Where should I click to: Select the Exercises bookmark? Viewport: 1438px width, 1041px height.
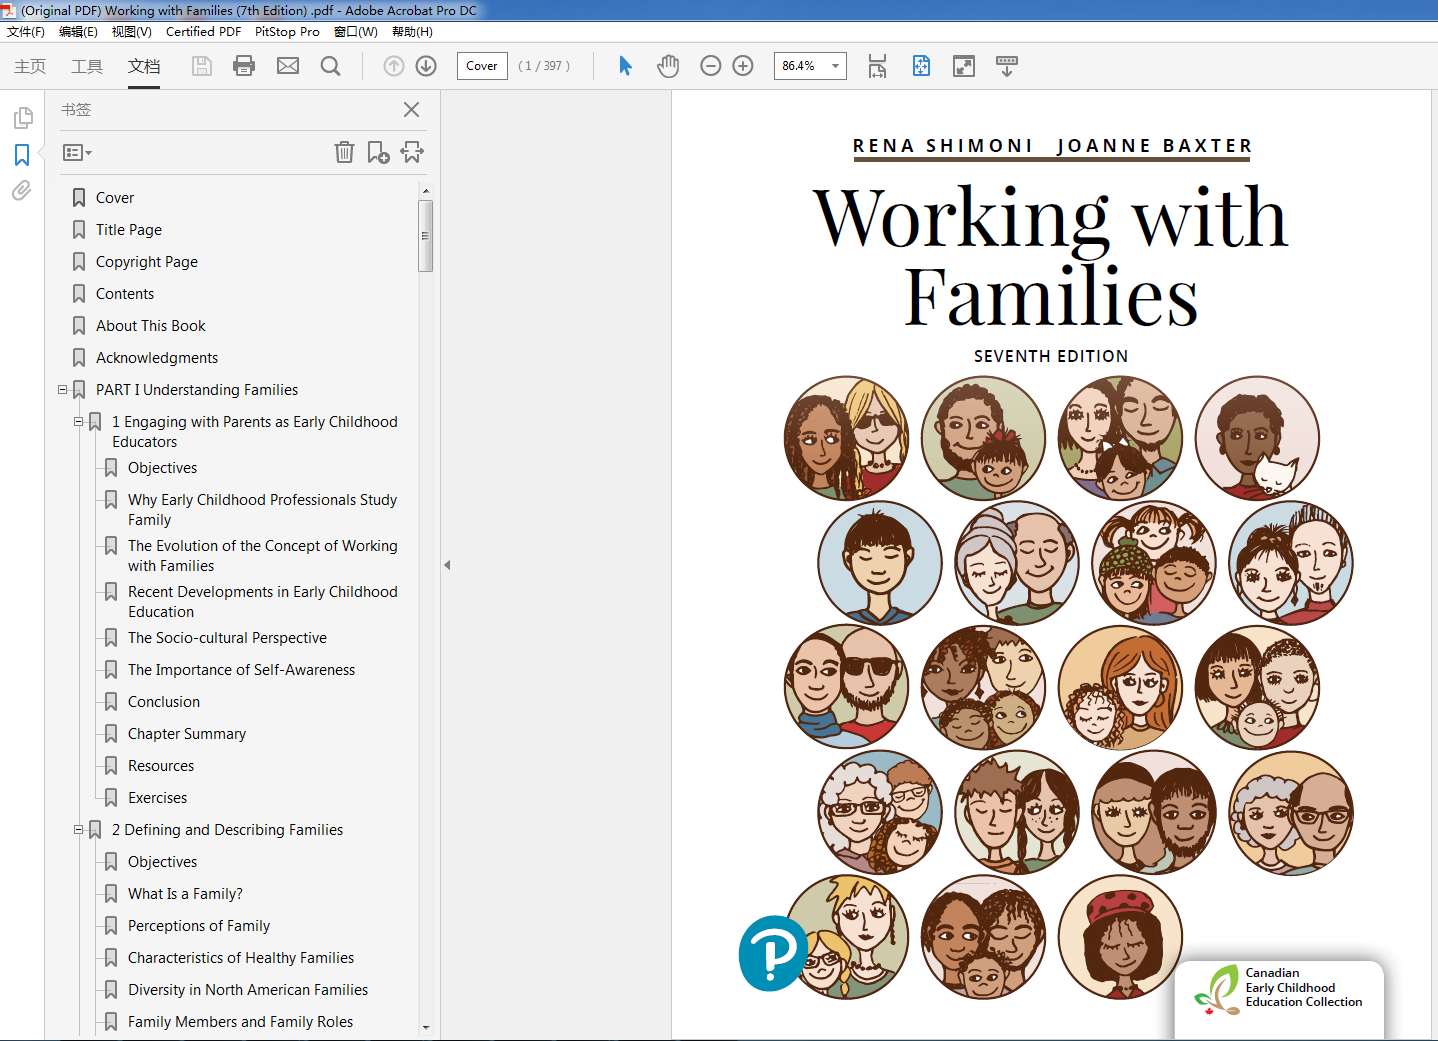pyautogui.click(x=157, y=798)
